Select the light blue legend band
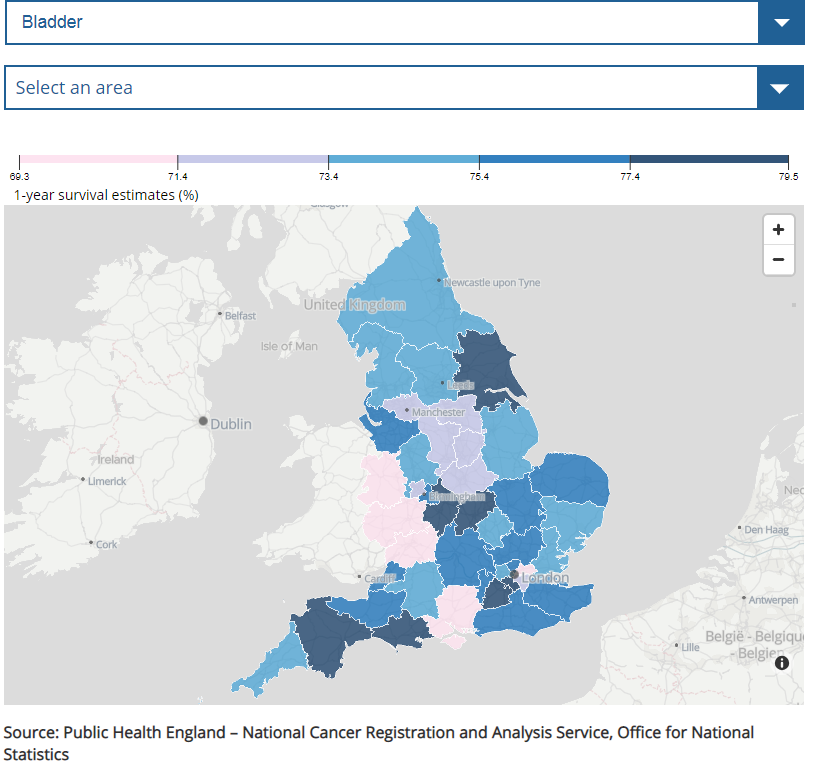Image resolution: width=813 pixels, height=777 pixels. [403, 160]
